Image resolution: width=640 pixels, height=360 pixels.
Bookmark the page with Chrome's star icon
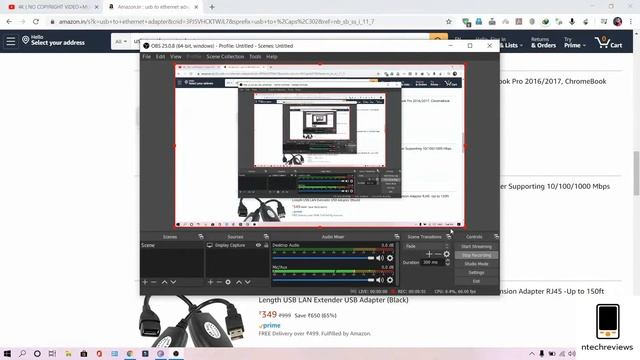click(x=449, y=22)
